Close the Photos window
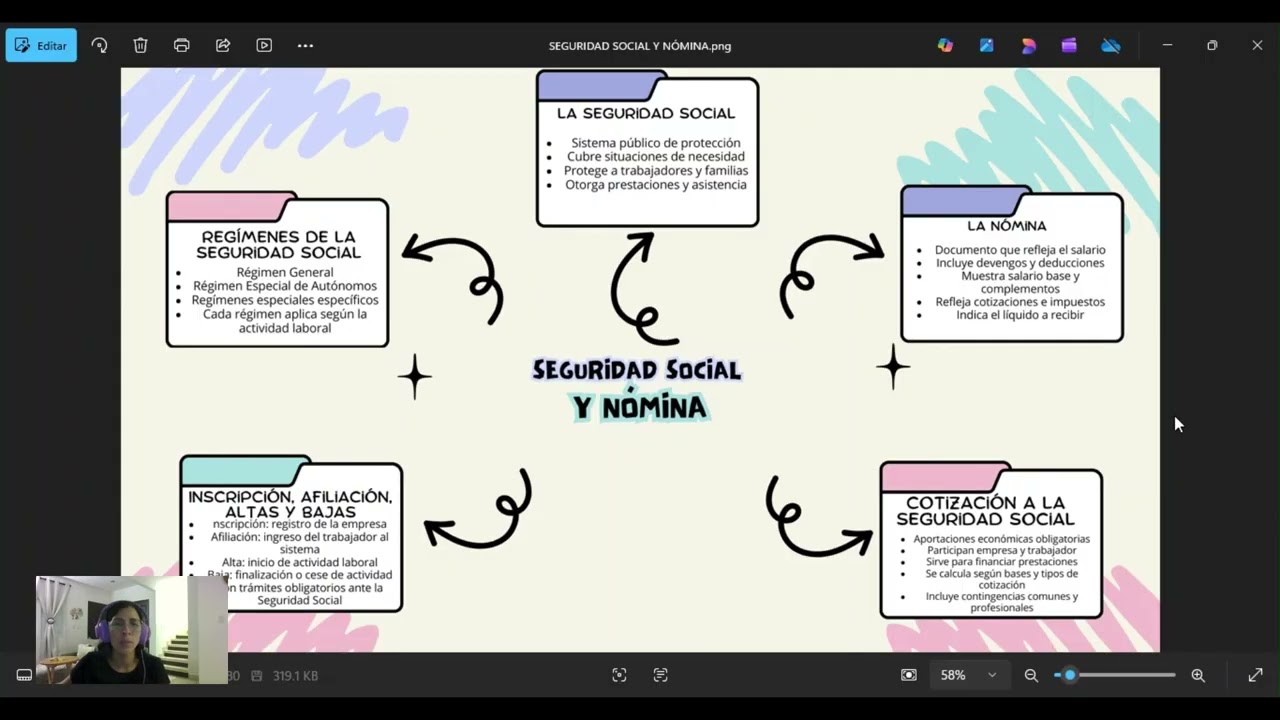Viewport: 1280px width, 720px height. [x=1257, y=45]
